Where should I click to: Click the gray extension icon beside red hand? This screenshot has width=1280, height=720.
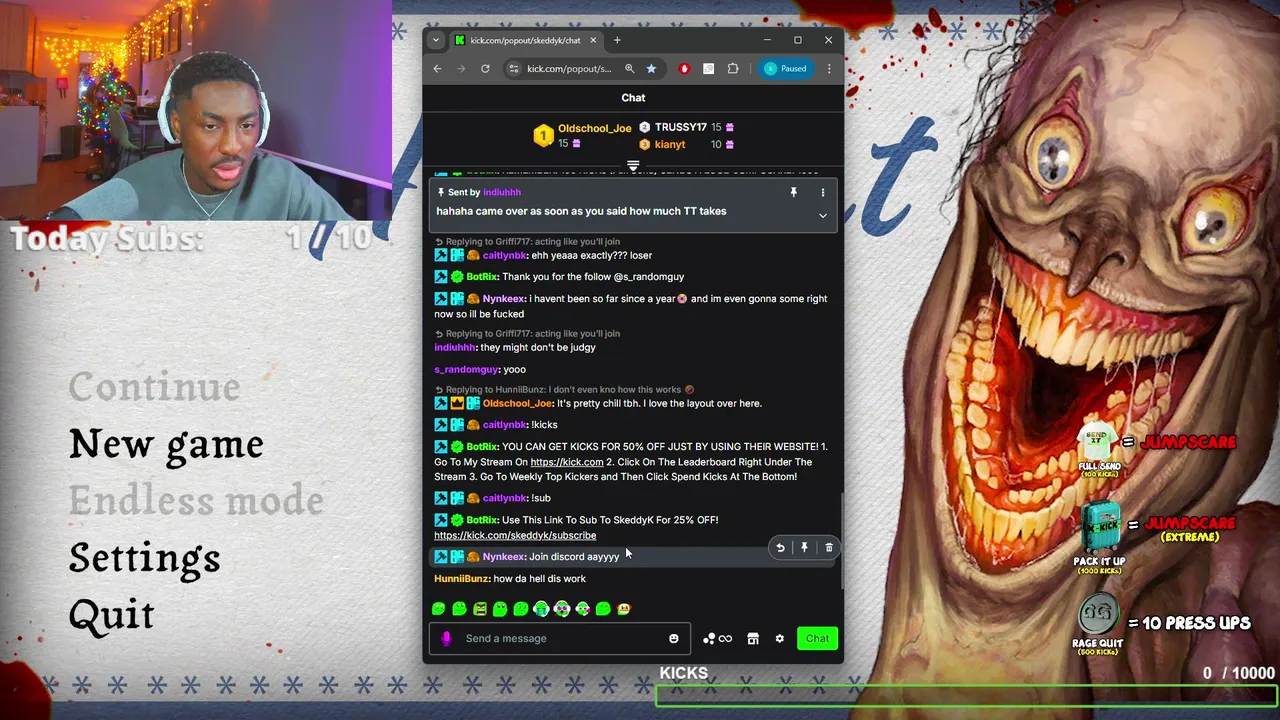pyautogui.click(x=708, y=69)
